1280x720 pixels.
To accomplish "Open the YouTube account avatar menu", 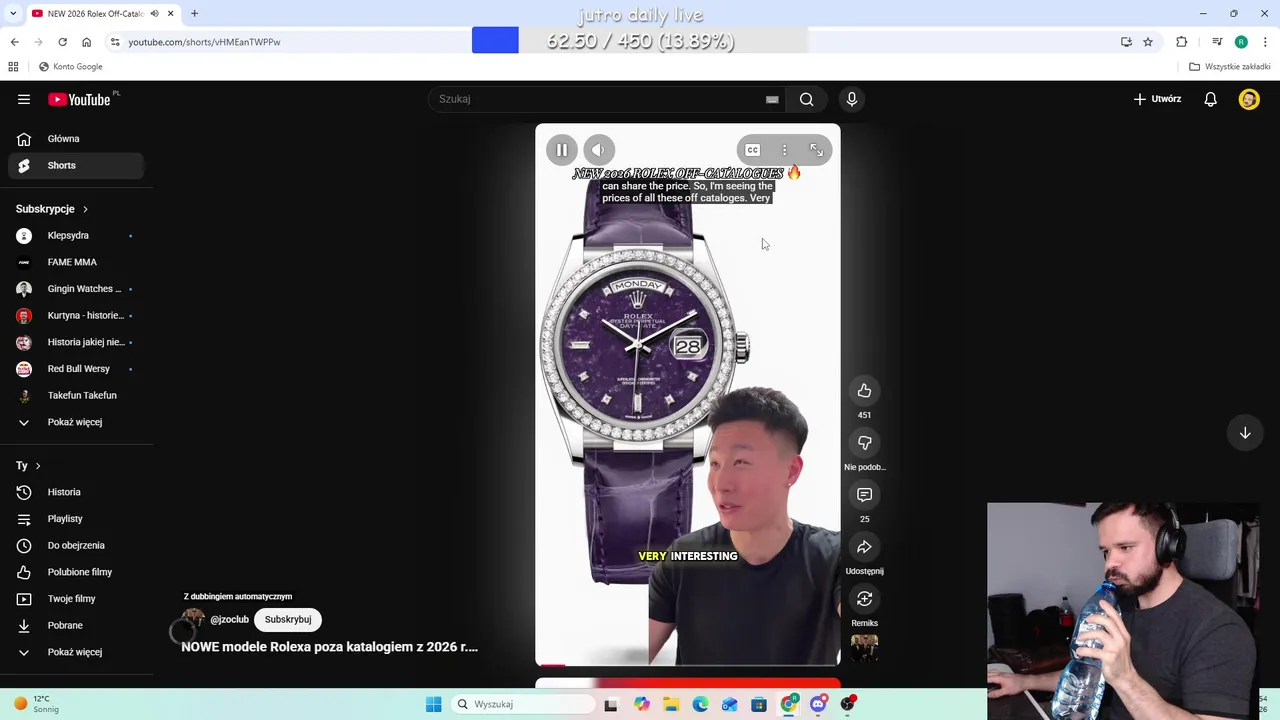I will (1249, 99).
